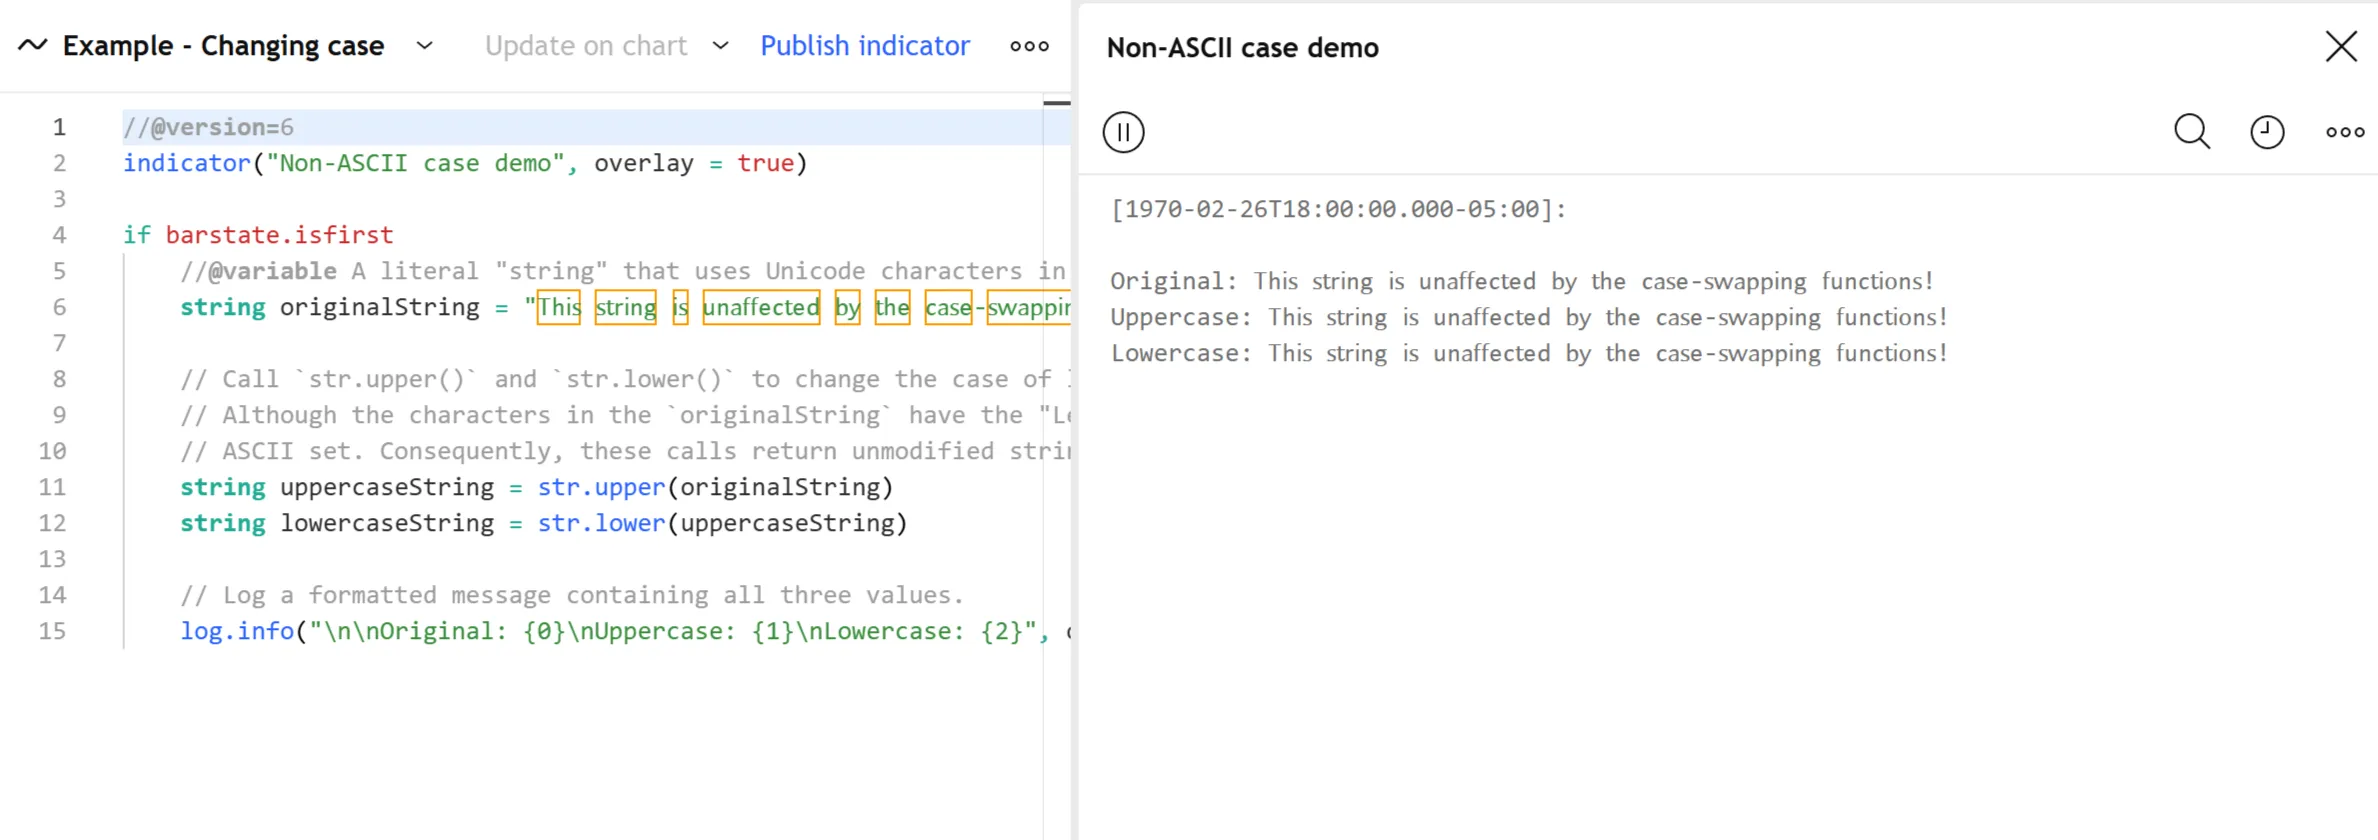
Task: Click the Uppercase log output line
Action: pyautogui.click(x=1528, y=317)
